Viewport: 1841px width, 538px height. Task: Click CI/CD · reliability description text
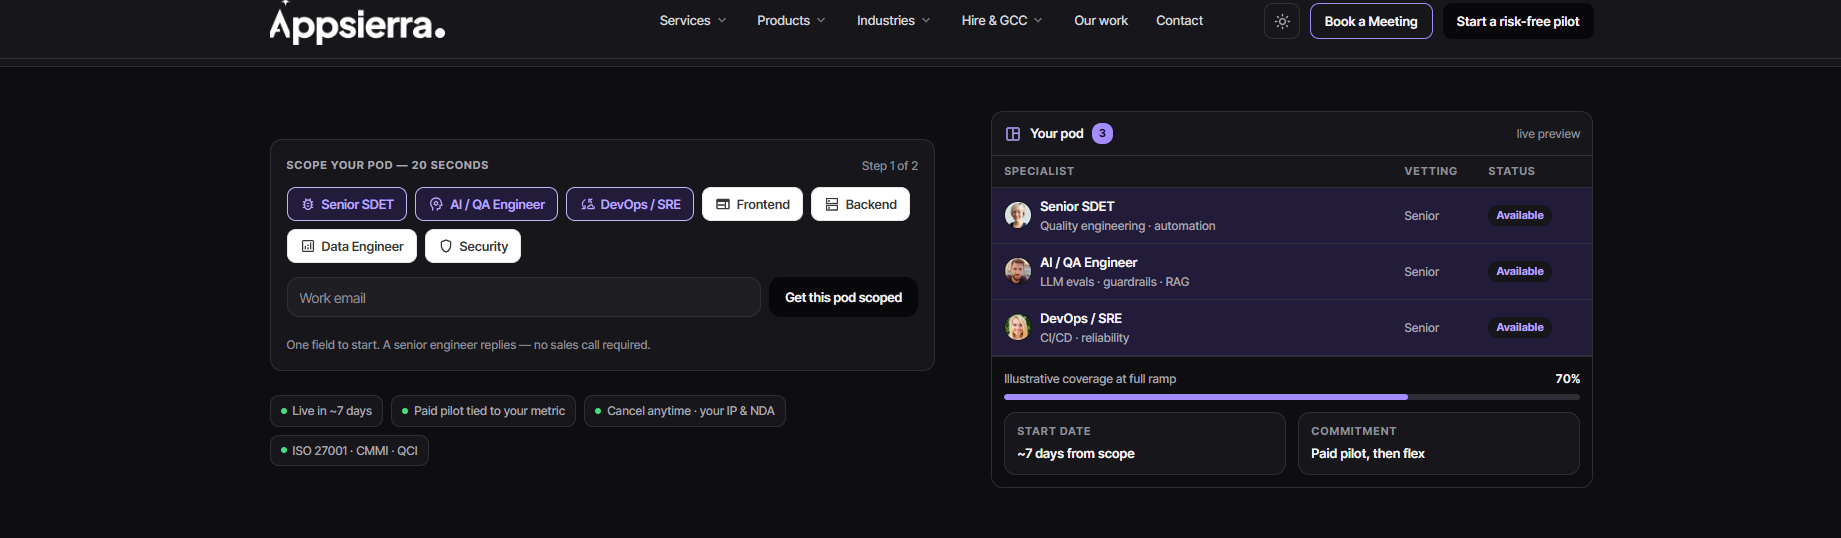[x=1084, y=338]
